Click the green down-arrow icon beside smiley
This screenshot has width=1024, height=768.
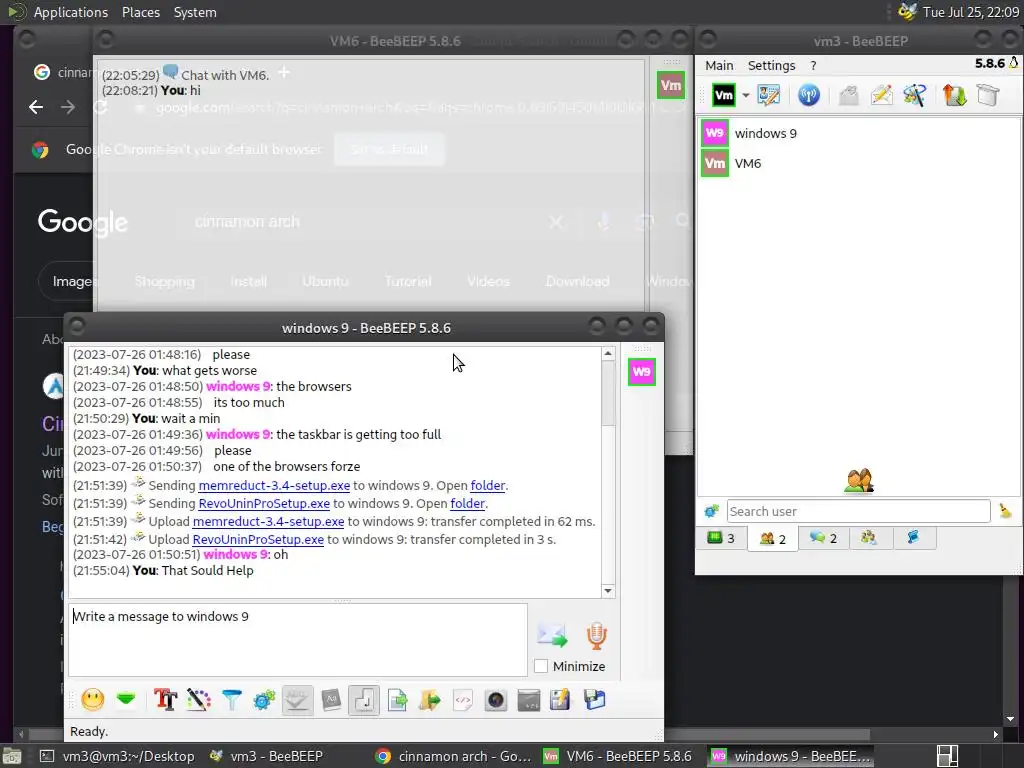tap(126, 700)
